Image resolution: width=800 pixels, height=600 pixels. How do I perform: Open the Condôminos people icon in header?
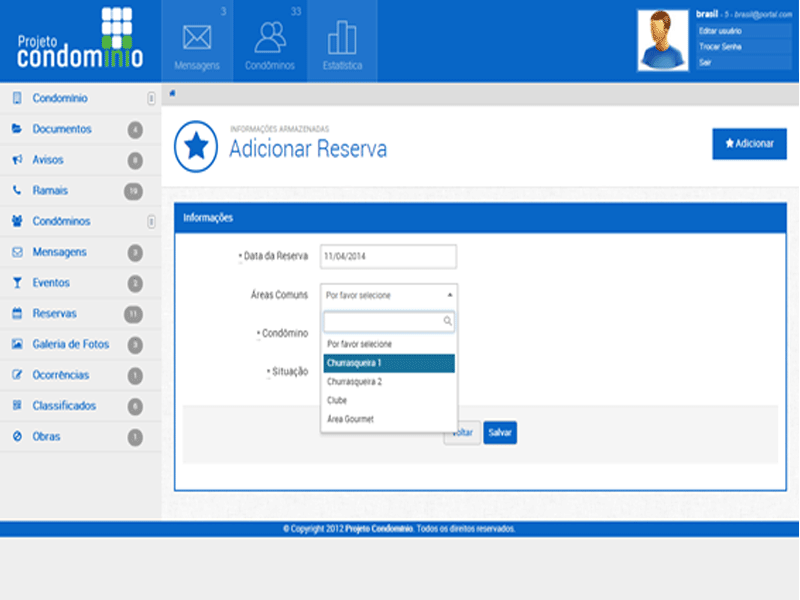(x=270, y=37)
